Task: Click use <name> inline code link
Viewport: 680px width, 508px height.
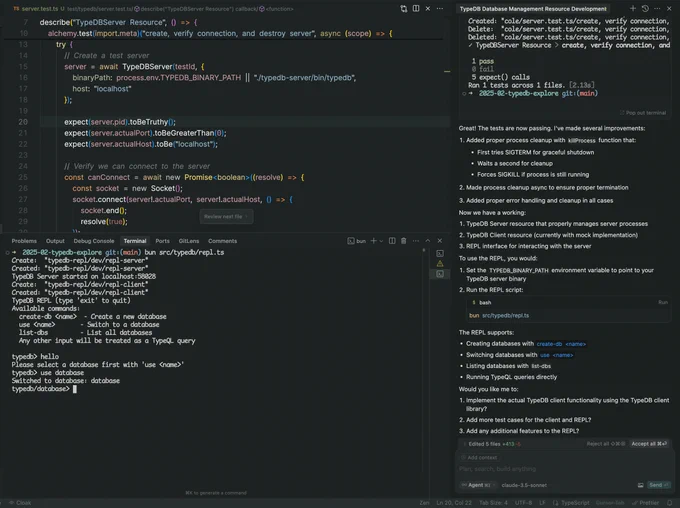Action: click(x=556, y=355)
